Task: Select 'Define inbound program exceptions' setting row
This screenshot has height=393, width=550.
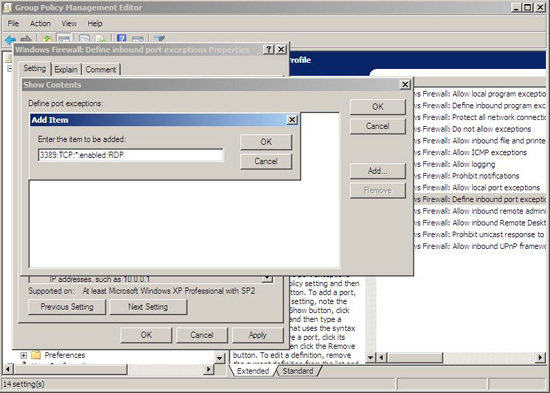Action: coord(480,106)
